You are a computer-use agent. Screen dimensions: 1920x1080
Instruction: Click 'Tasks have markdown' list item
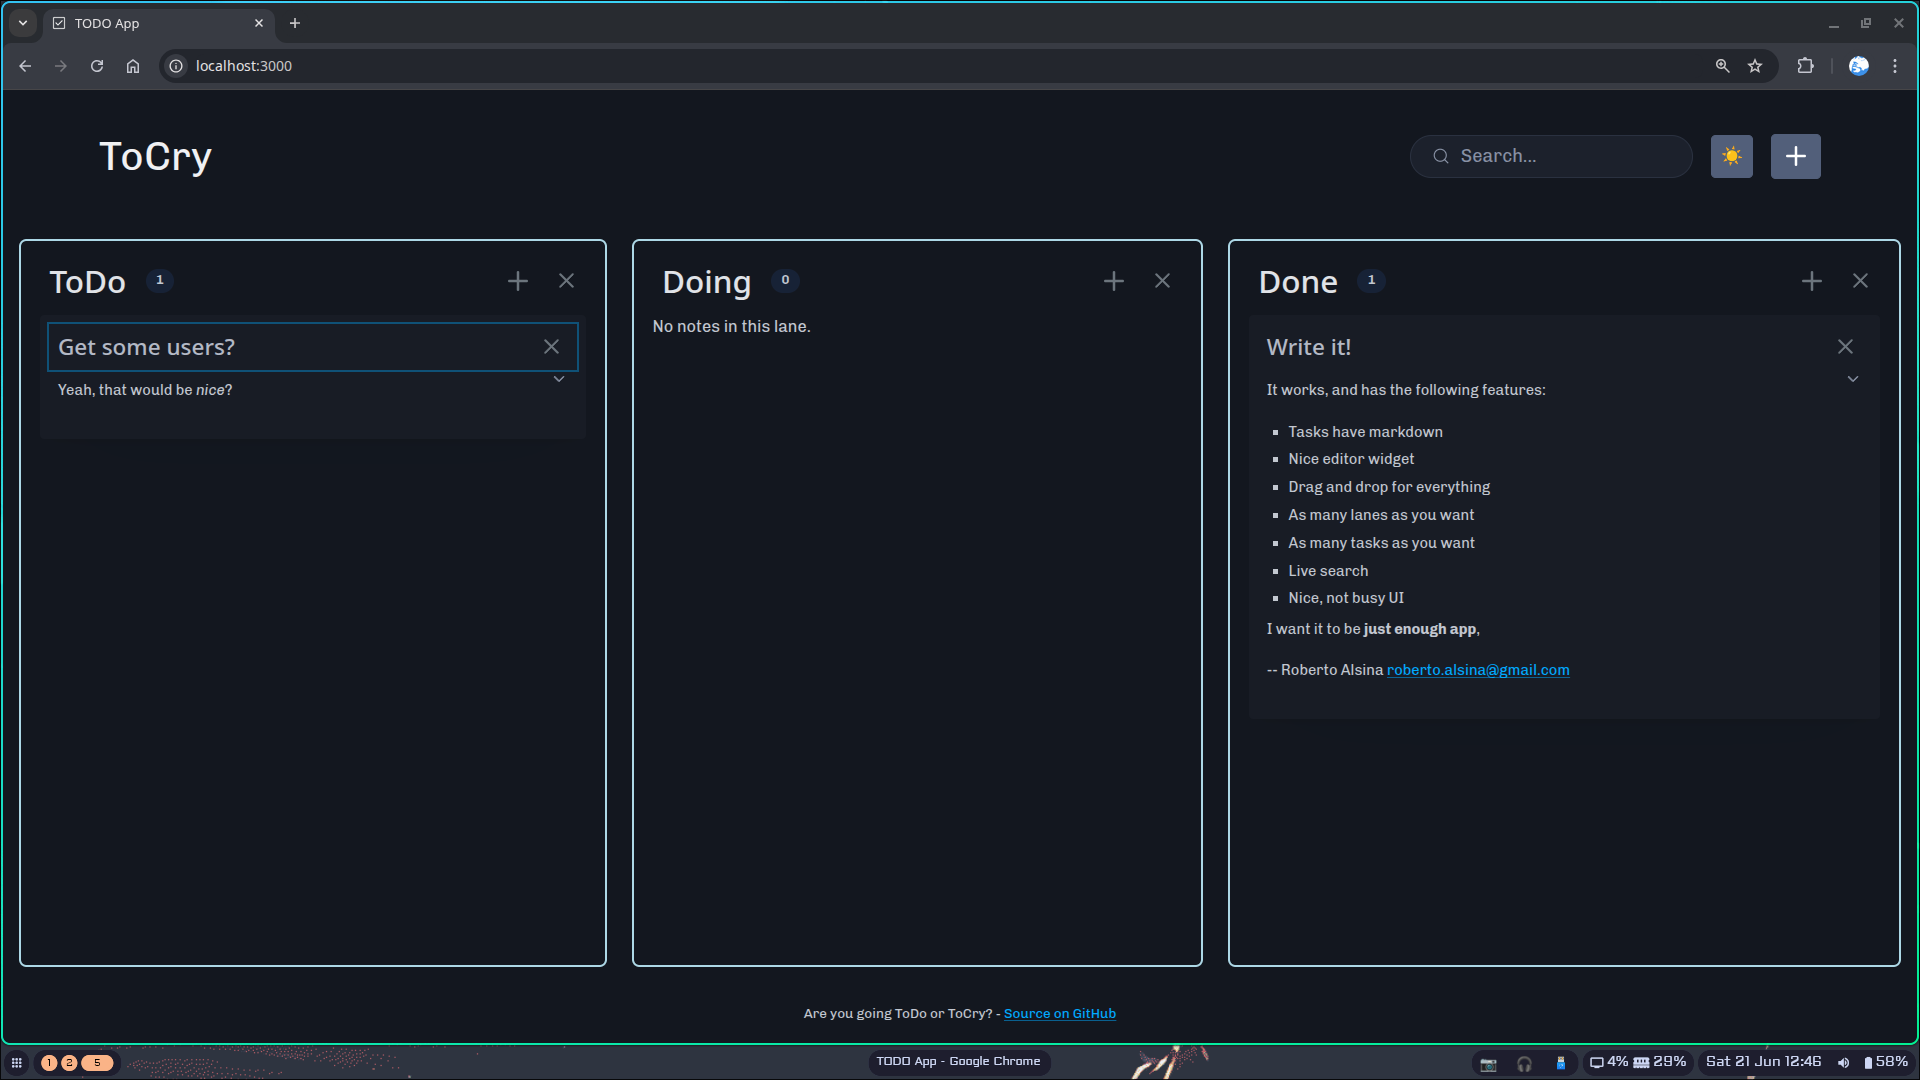pos(1365,432)
